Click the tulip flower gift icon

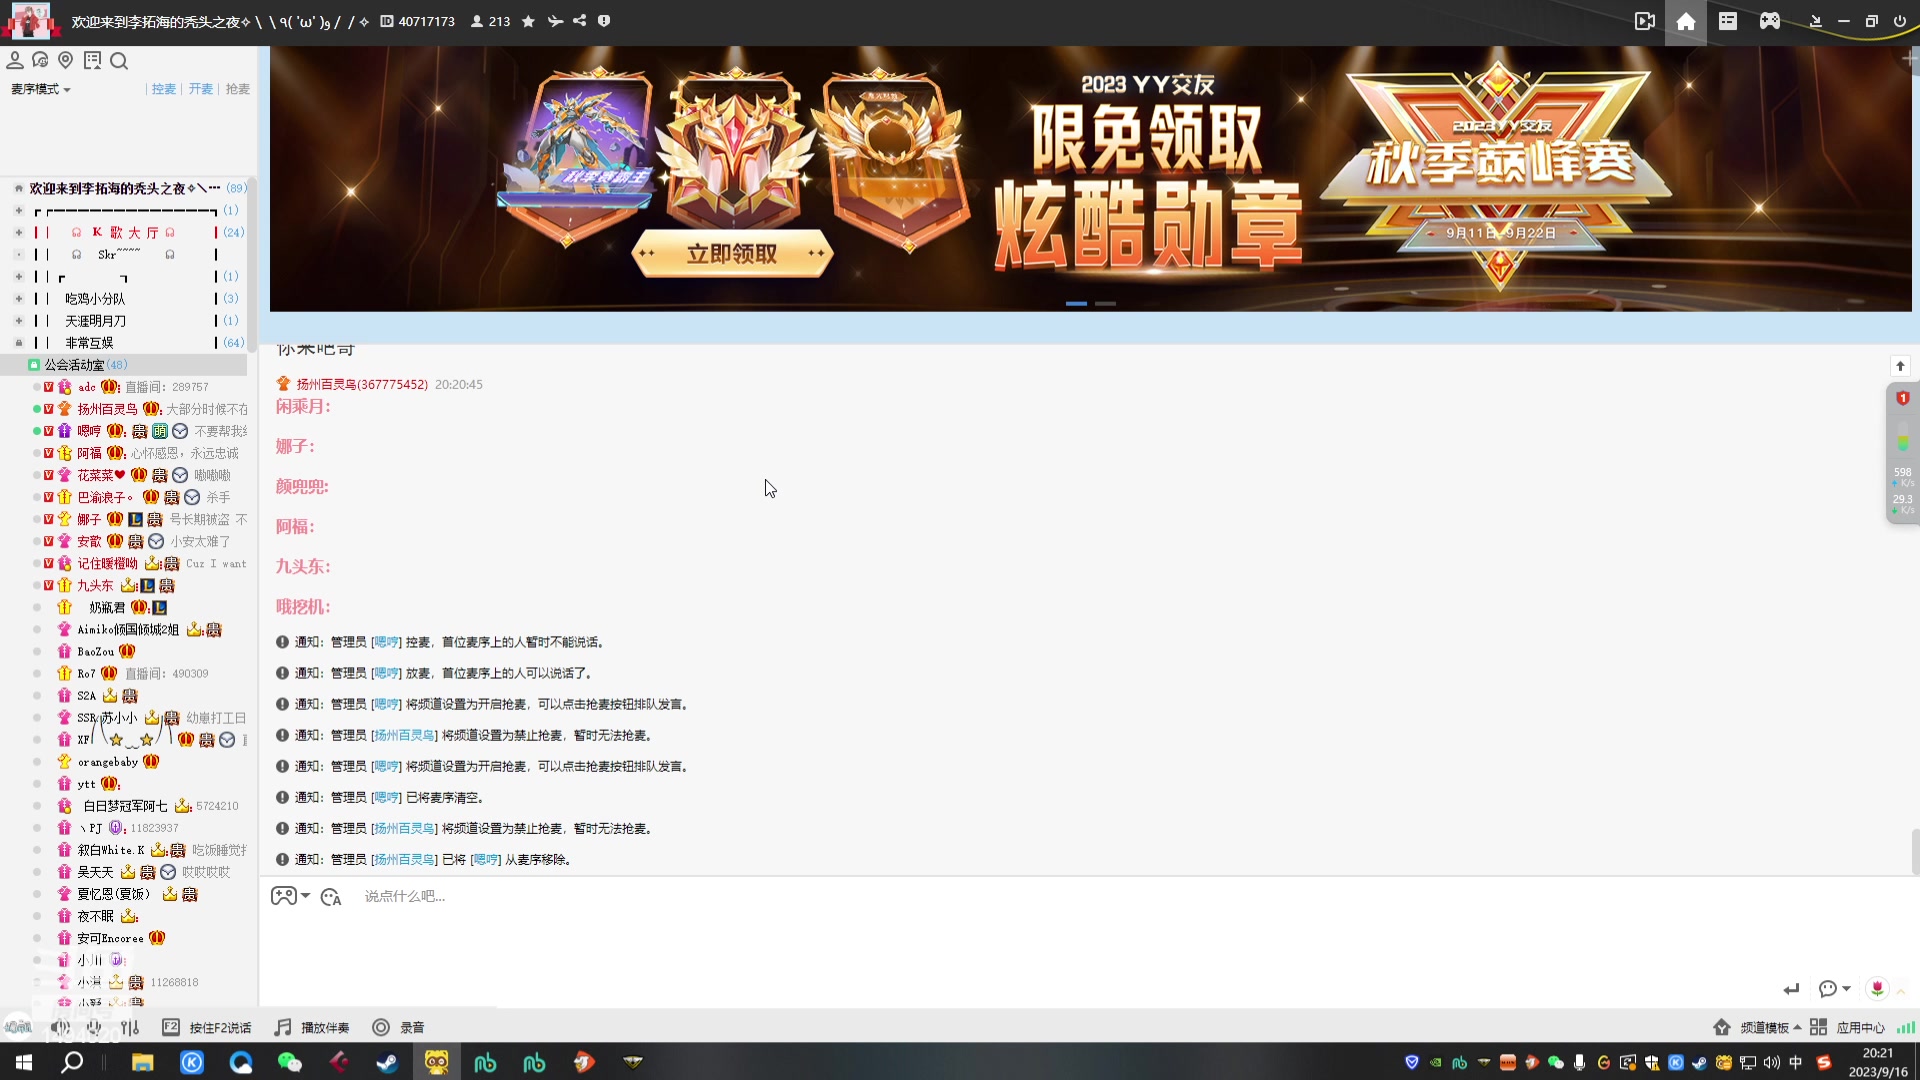pyautogui.click(x=1877, y=988)
